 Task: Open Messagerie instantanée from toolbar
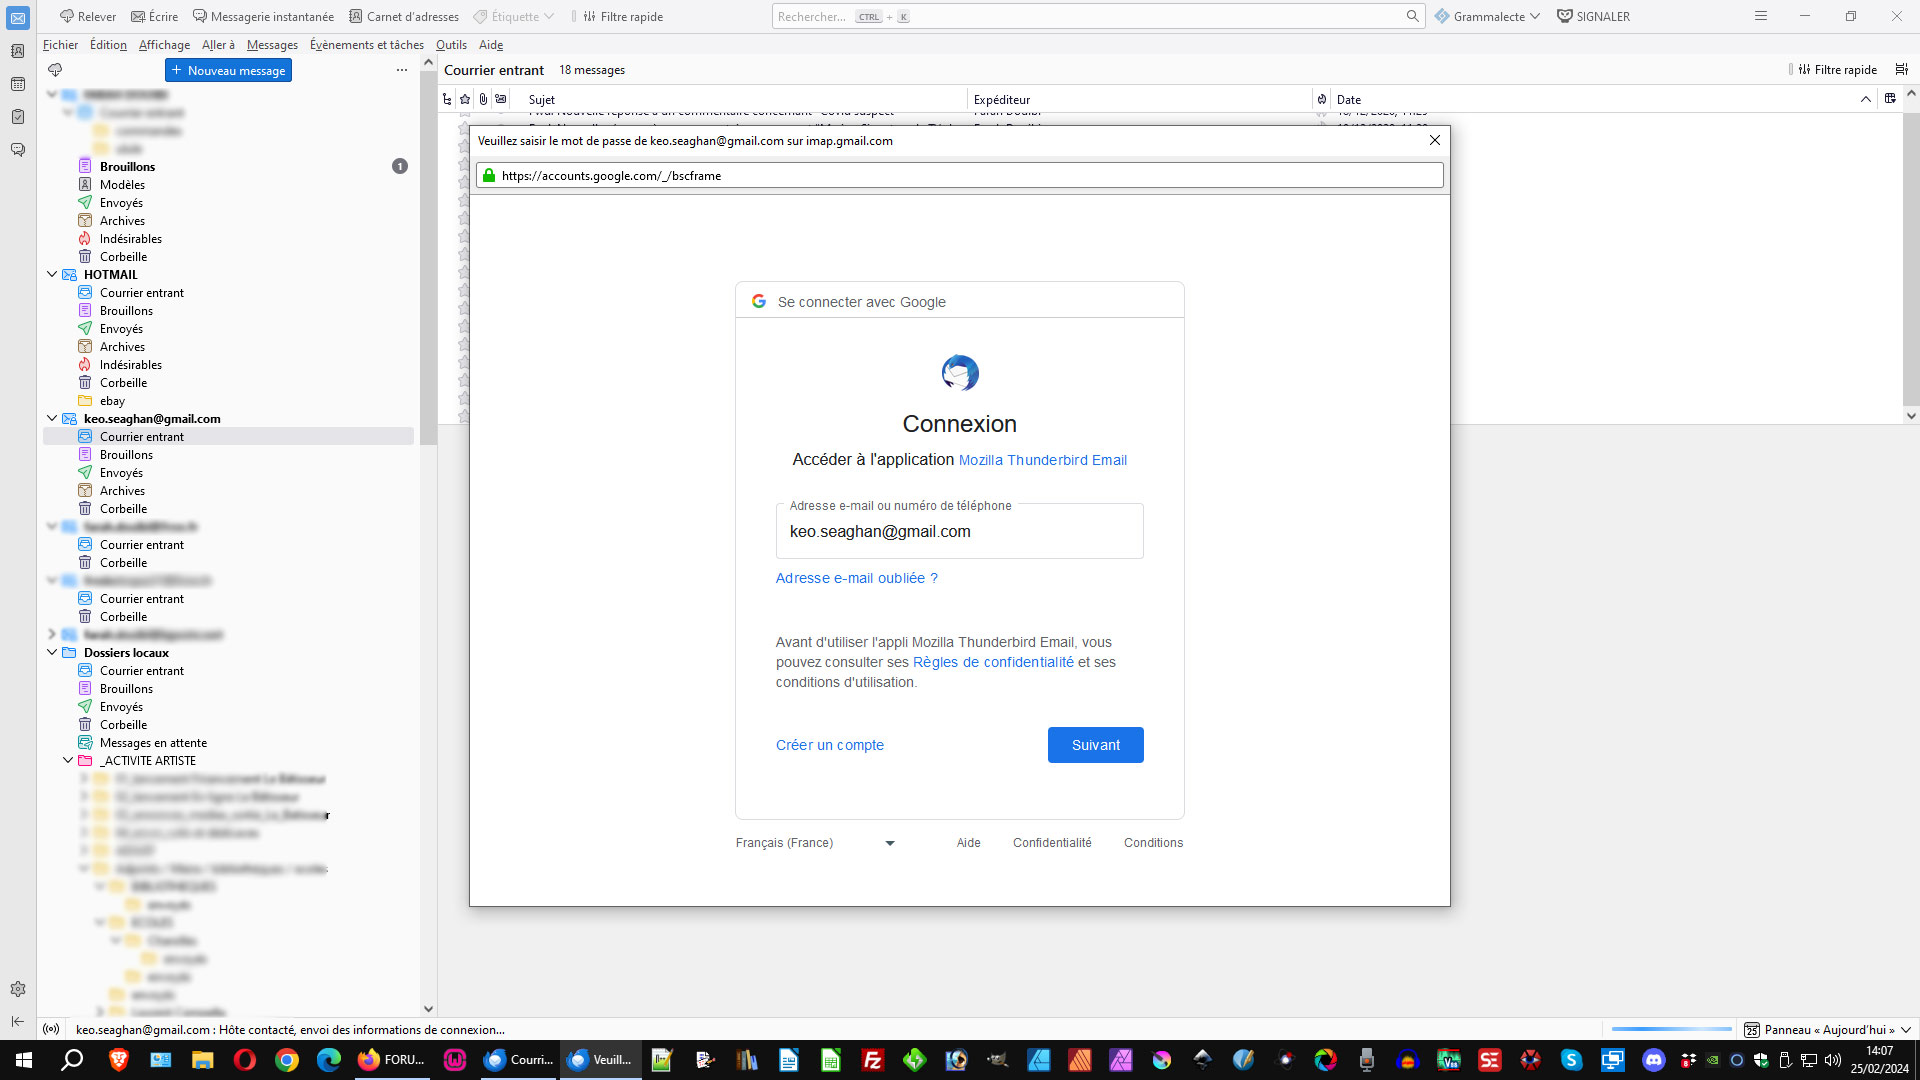263,16
